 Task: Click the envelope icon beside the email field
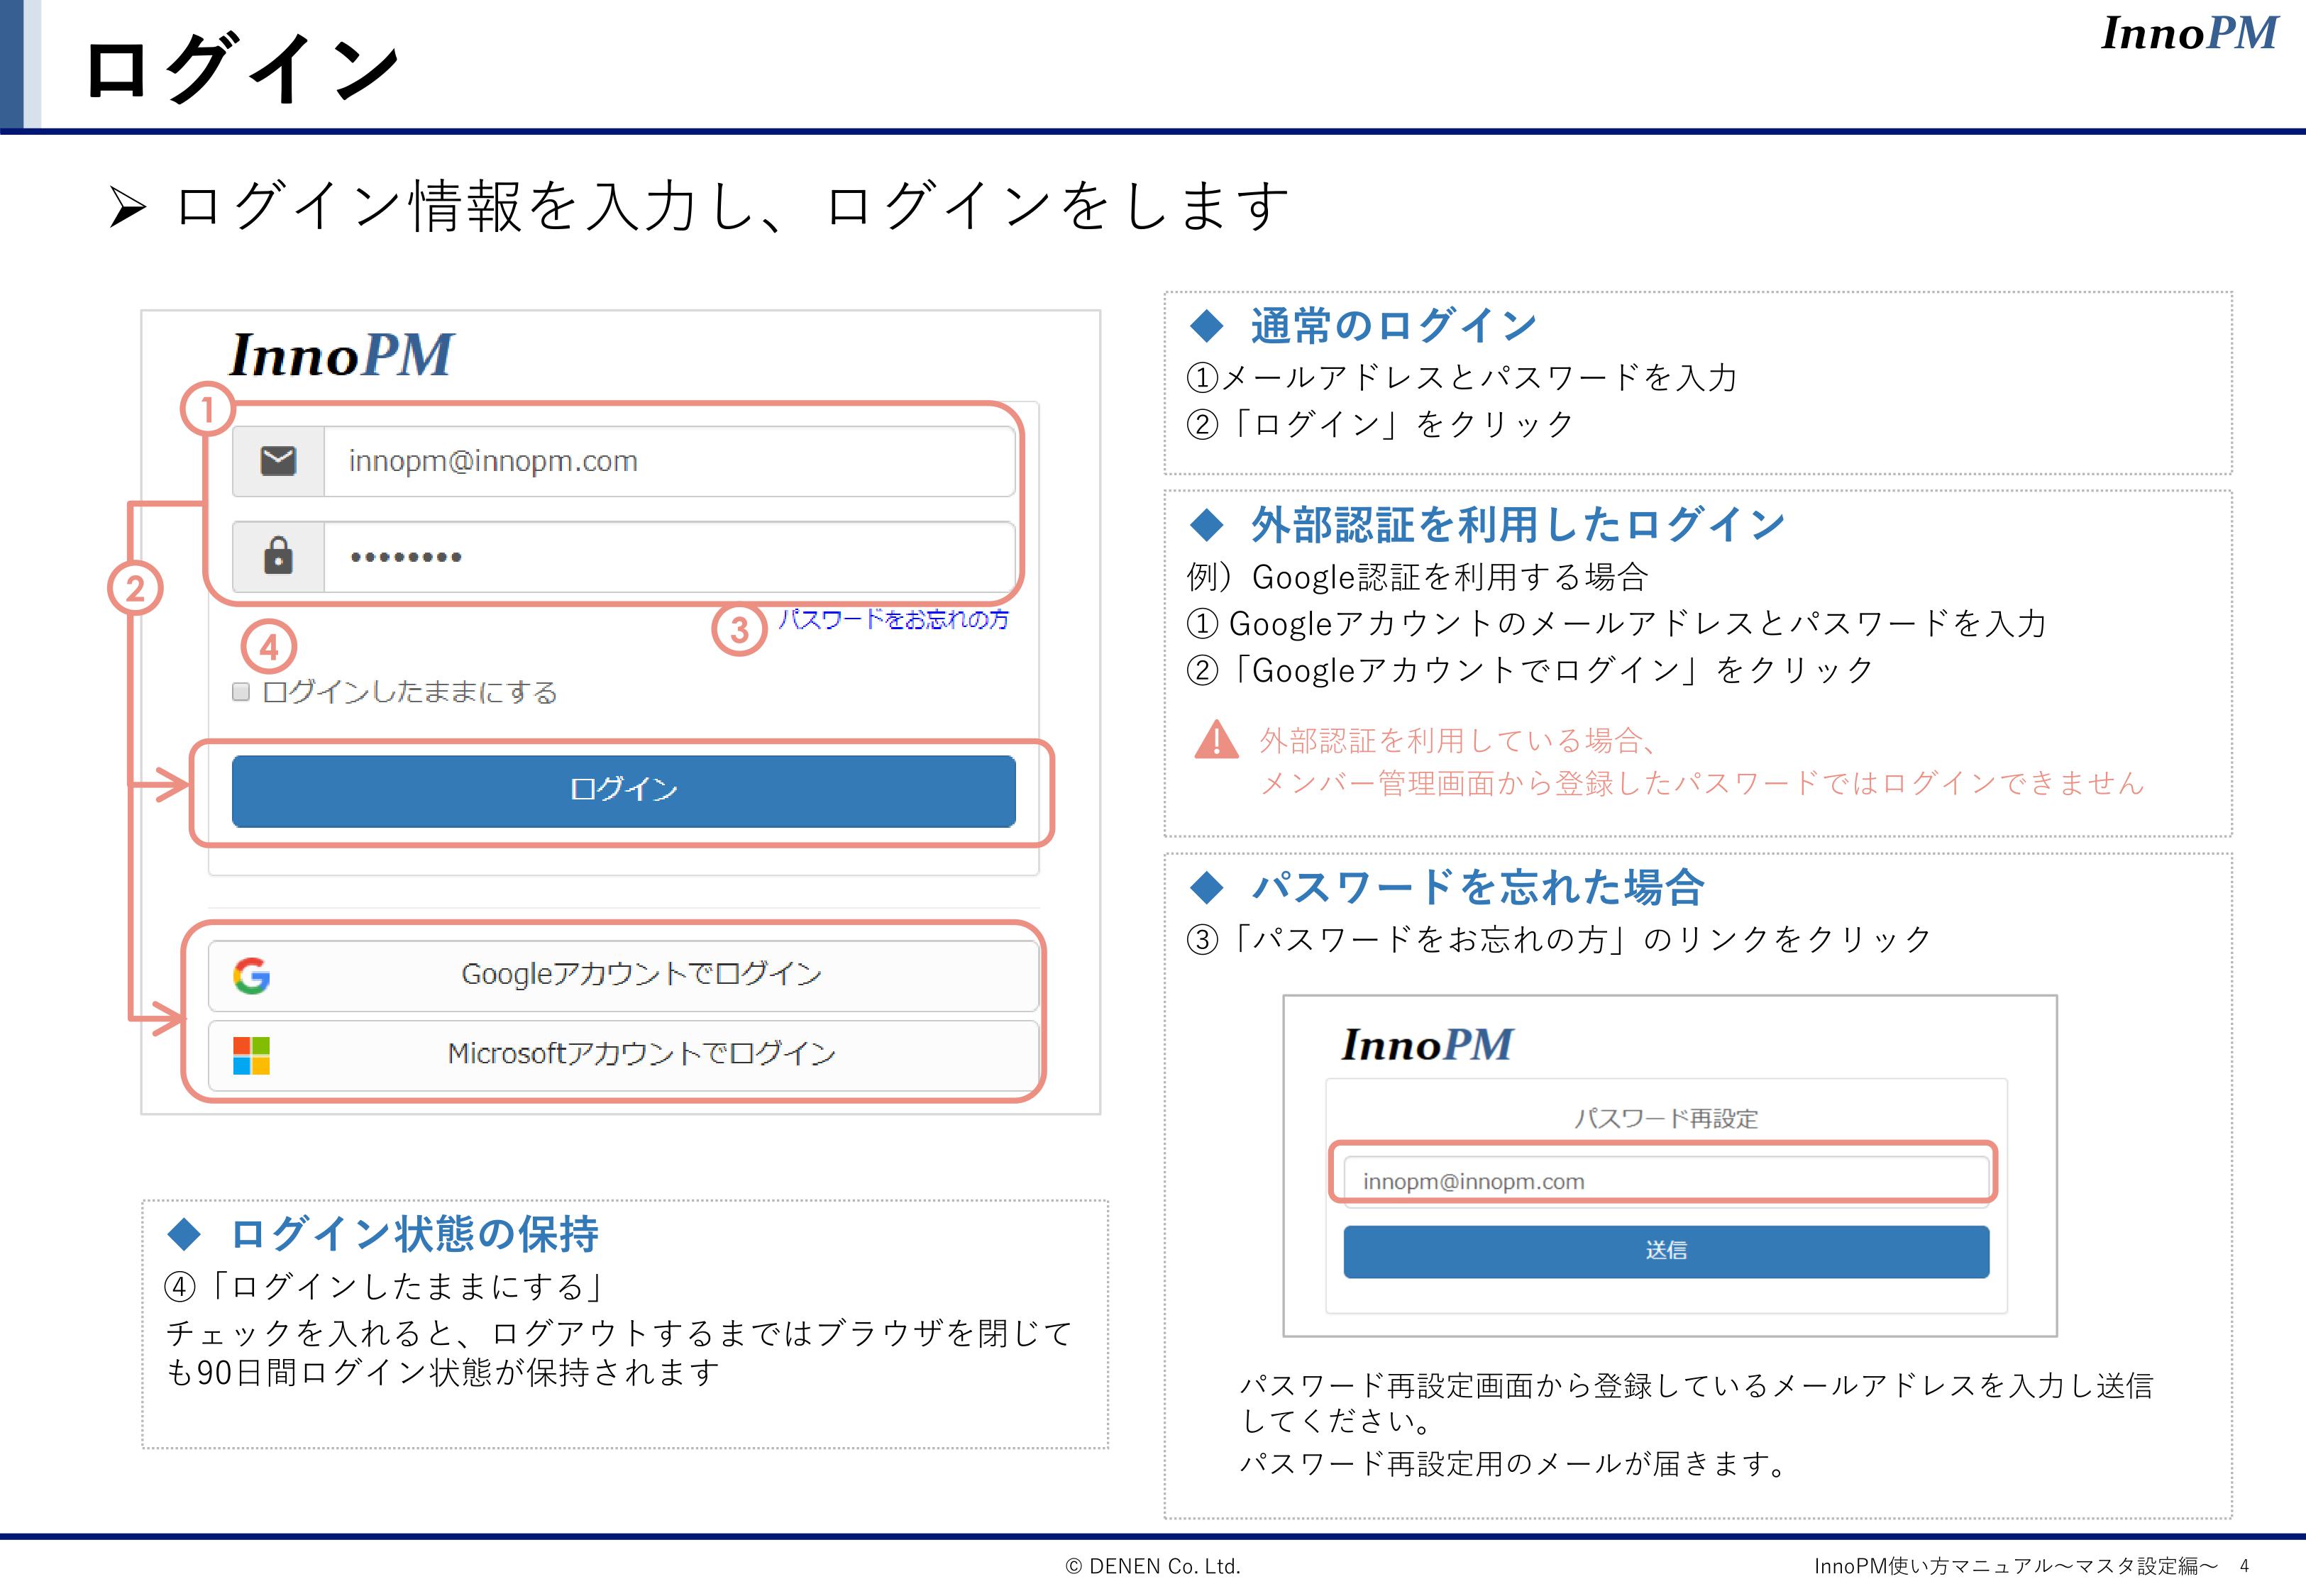(x=278, y=461)
